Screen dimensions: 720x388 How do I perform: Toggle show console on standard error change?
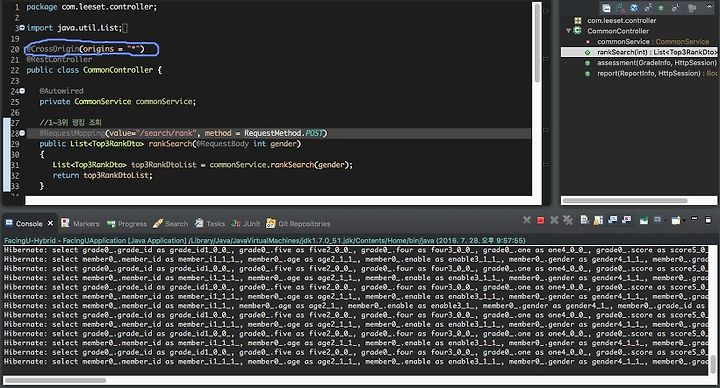(627, 220)
